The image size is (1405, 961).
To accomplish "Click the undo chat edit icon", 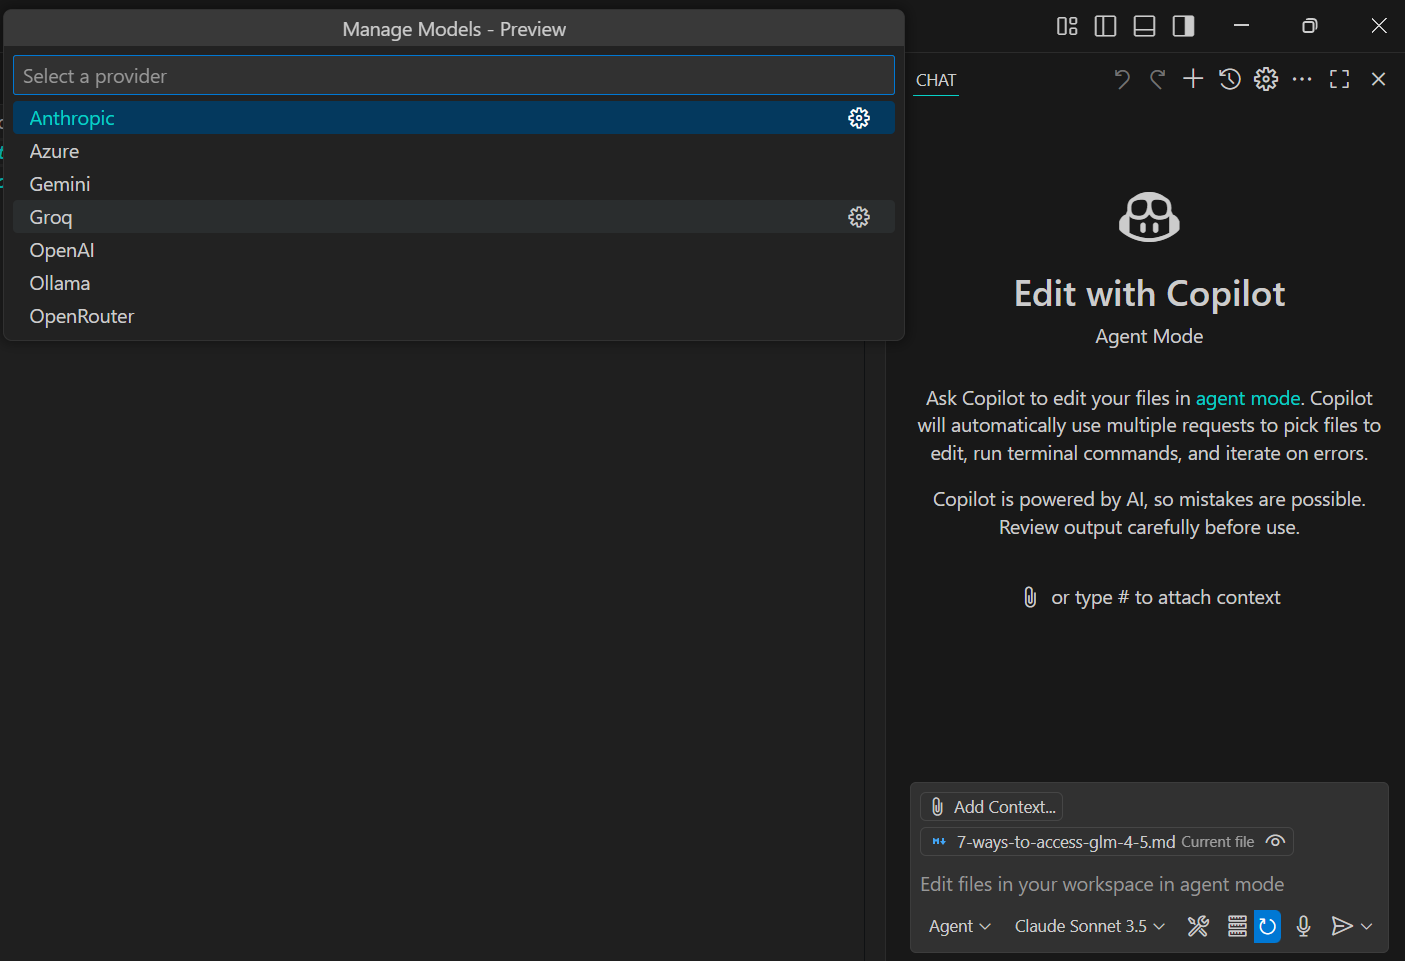I will coord(1121,78).
